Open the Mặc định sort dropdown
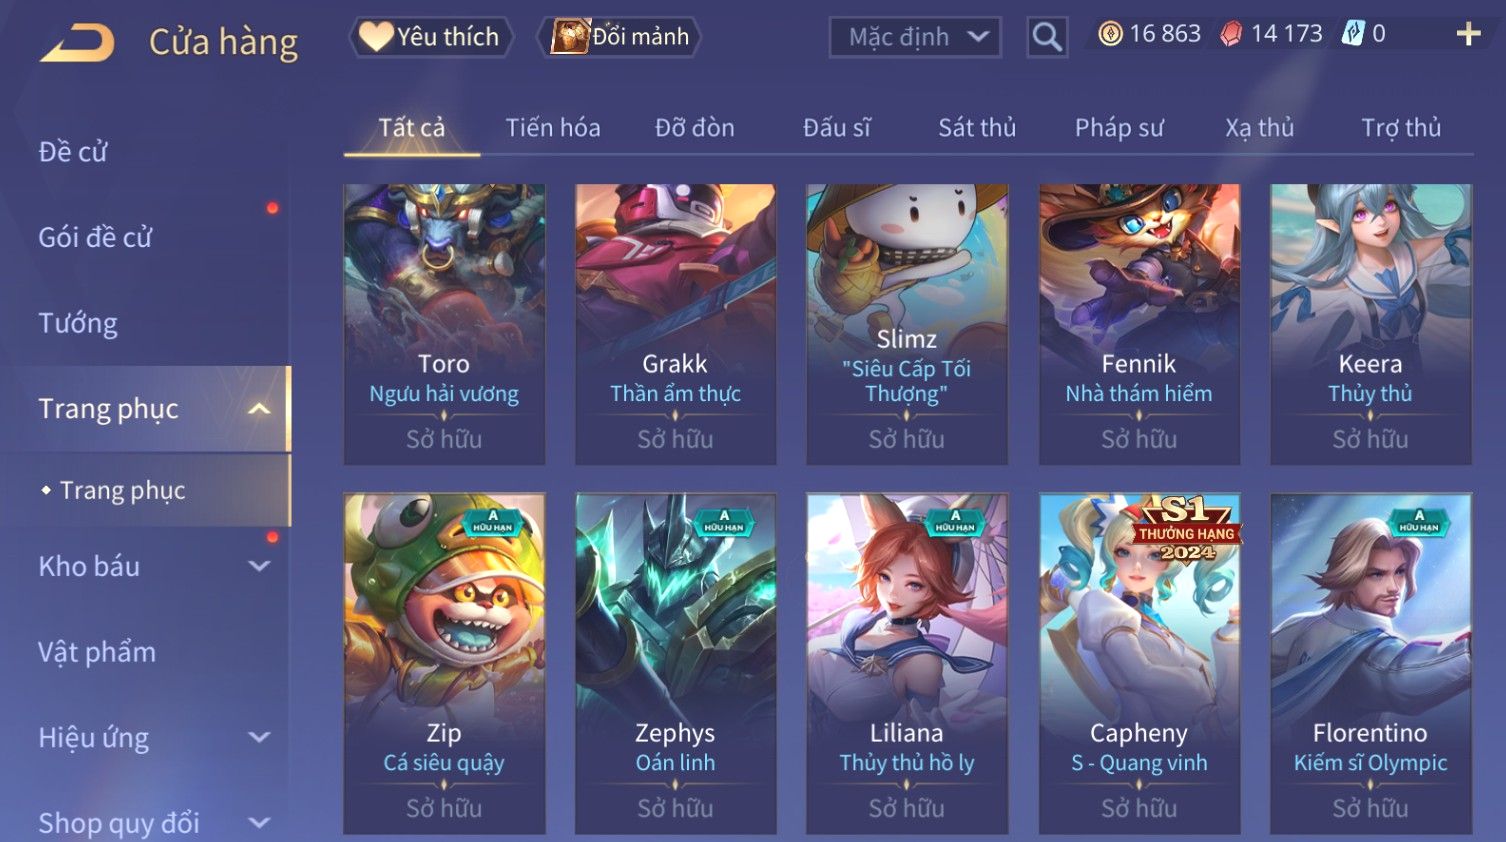 pyautogui.click(x=915, y=37)
